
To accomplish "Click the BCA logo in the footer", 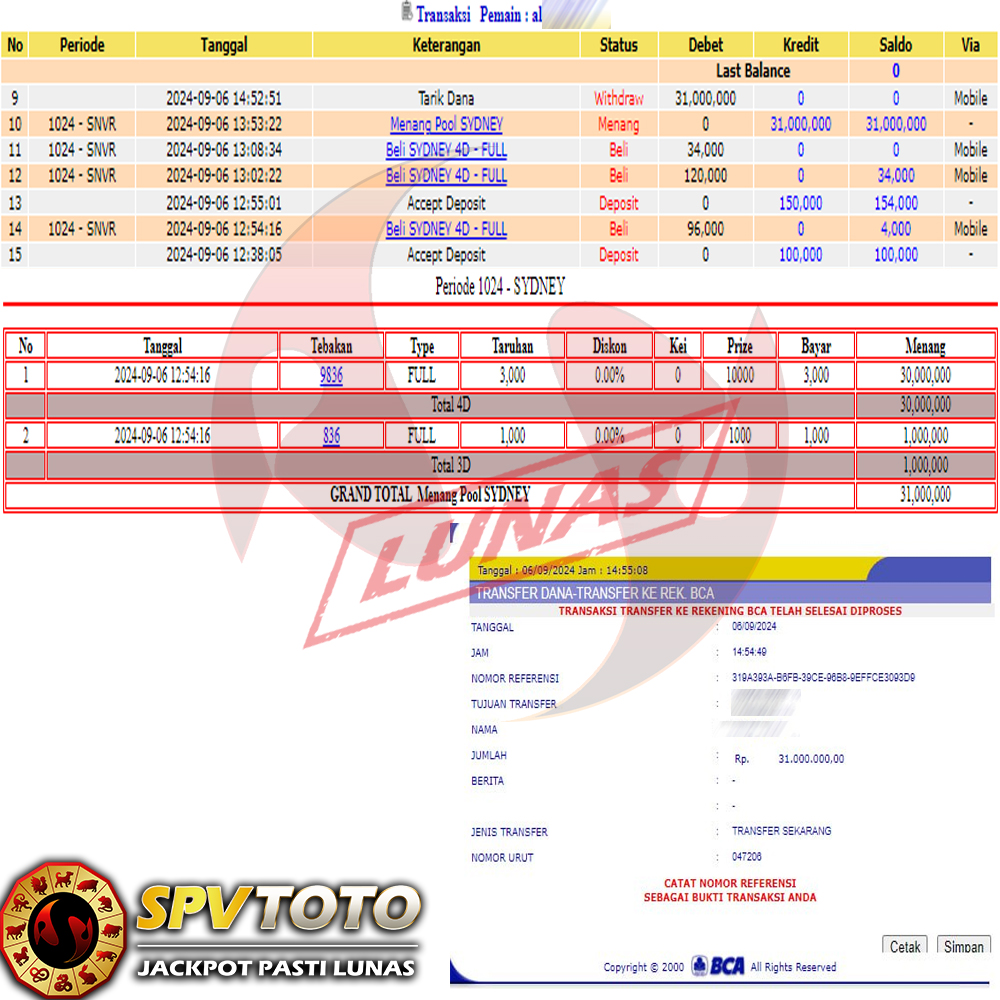I will (728, 966).
